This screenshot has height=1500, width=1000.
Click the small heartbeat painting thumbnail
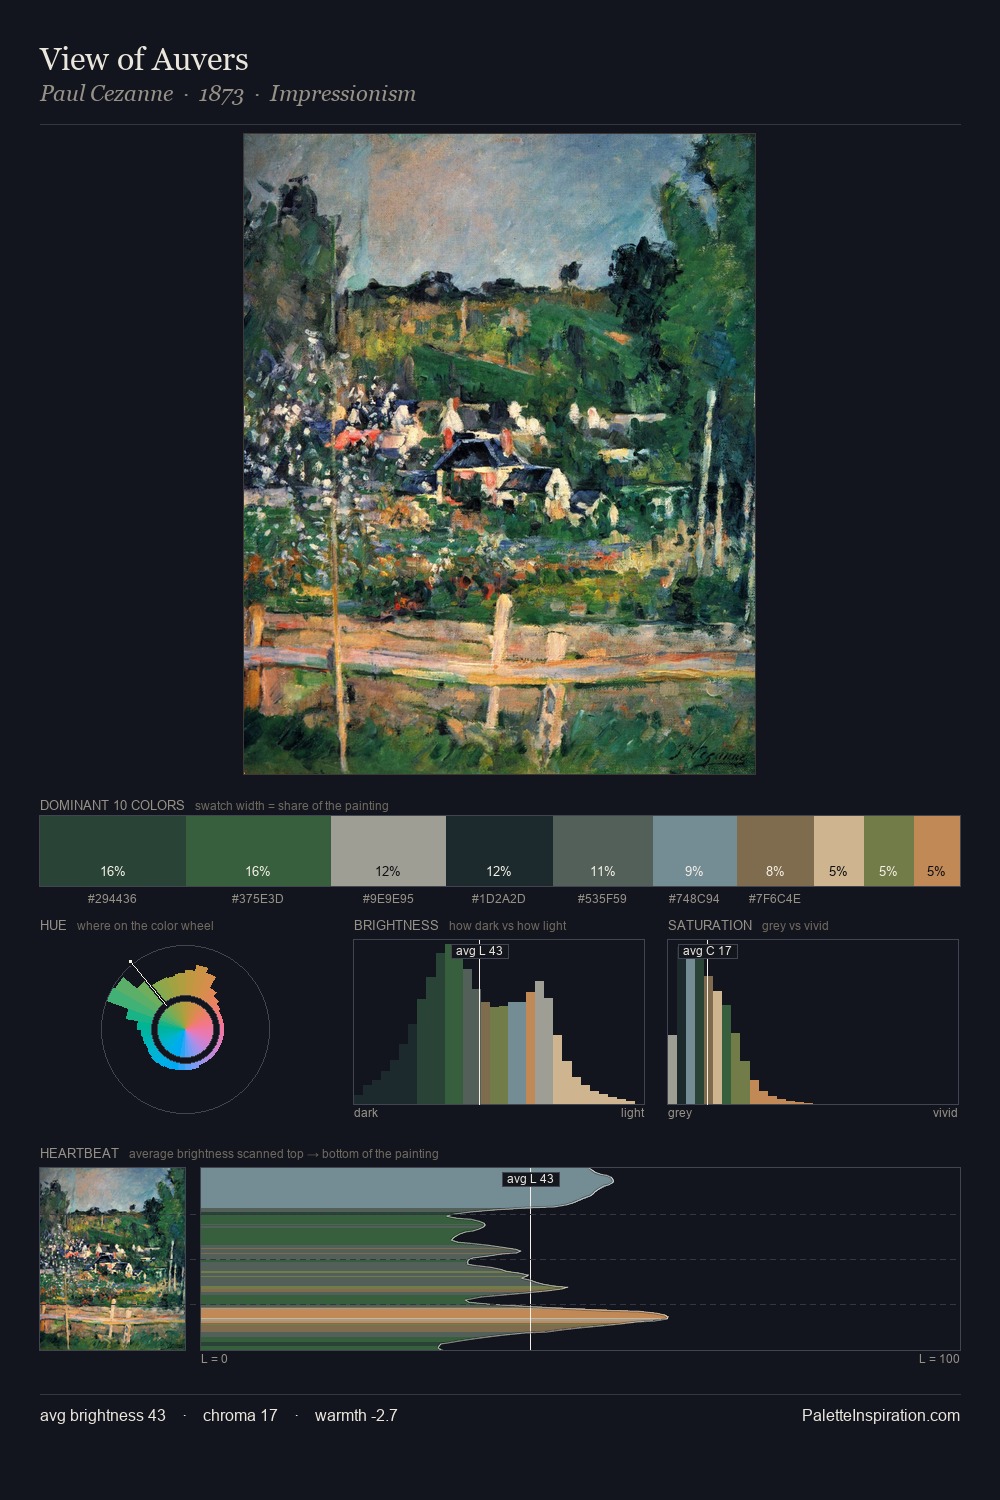112,1259
